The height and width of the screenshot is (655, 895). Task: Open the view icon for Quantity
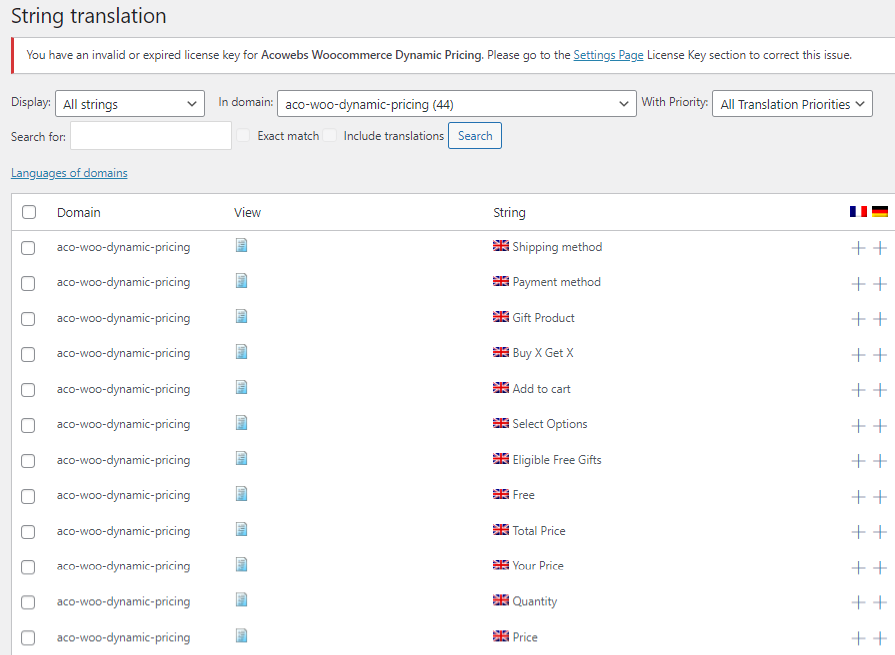click(x=241, y=601)
